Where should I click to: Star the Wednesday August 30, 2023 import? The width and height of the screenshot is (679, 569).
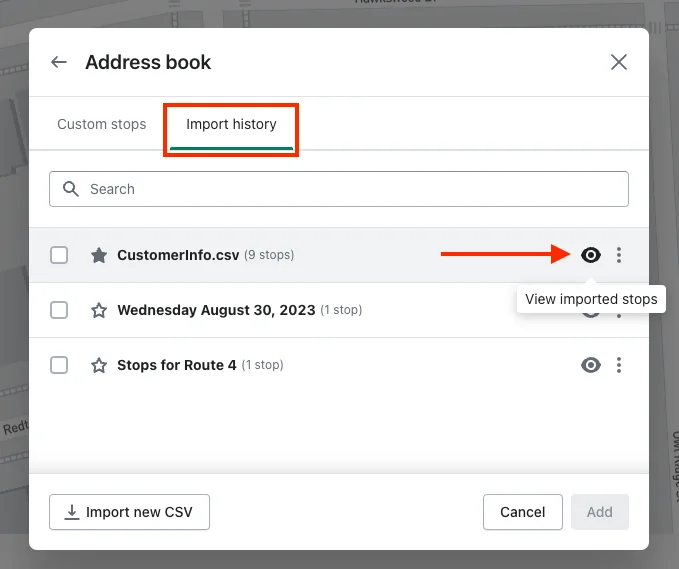pos(99,310)
